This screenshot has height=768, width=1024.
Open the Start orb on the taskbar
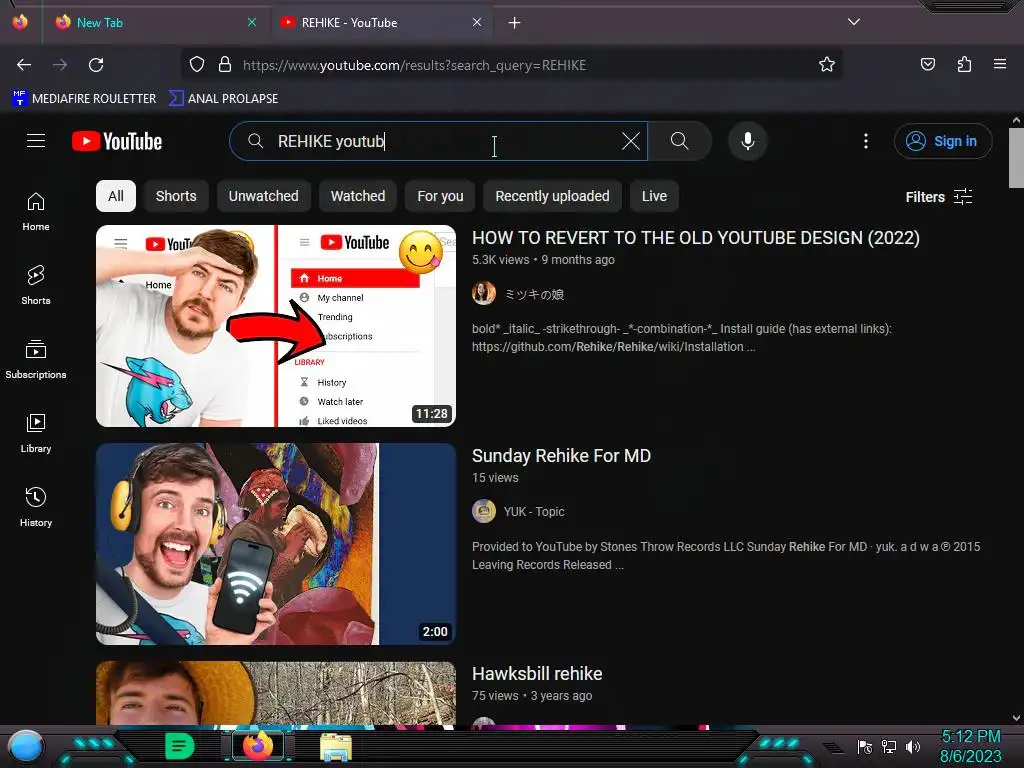[x=26, y=746]
